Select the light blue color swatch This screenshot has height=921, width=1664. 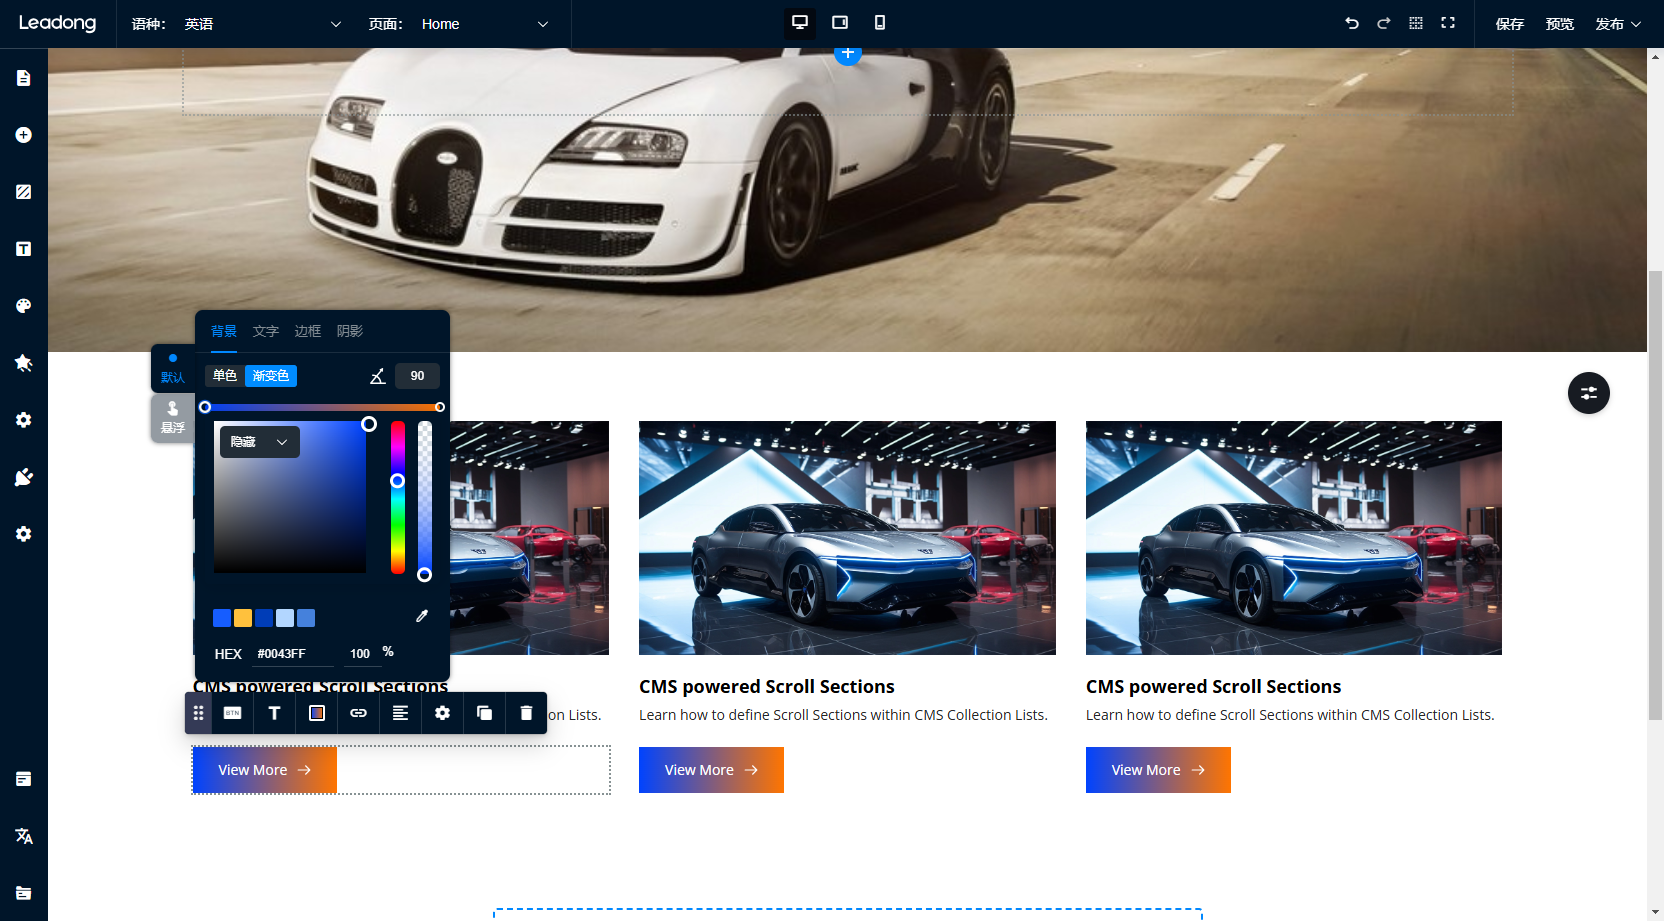285,618
